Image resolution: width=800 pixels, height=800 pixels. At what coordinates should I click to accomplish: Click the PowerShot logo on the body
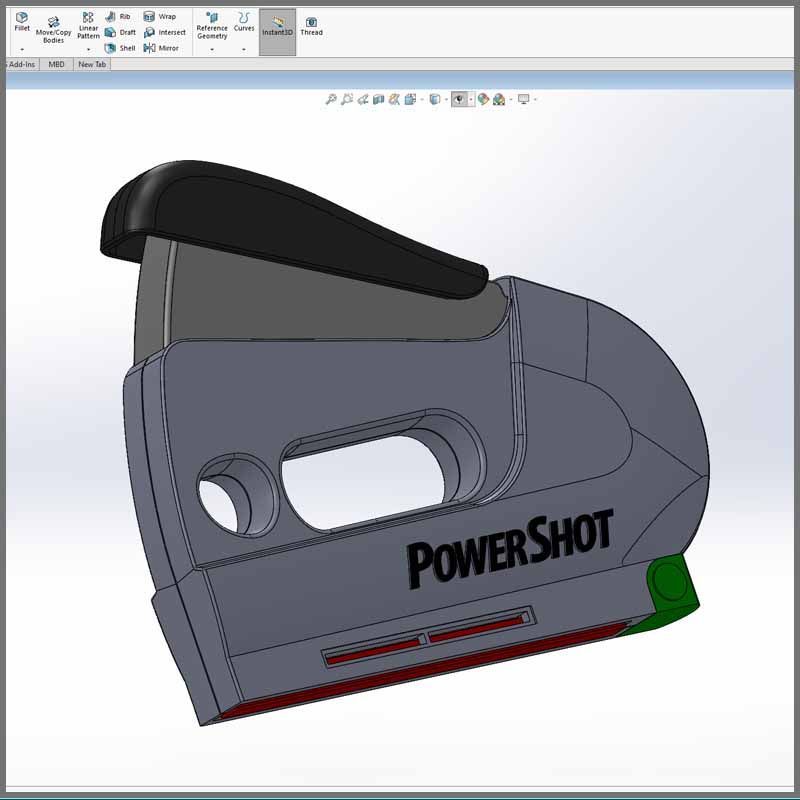509,551
